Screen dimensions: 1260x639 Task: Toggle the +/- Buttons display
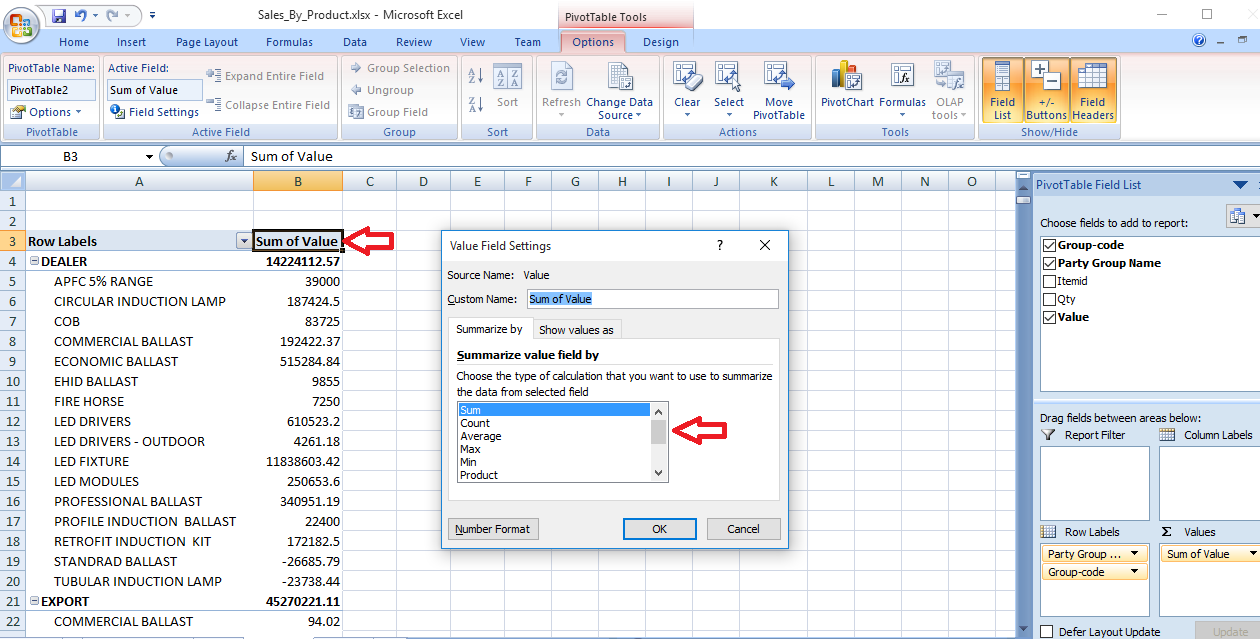click(1046, 90)
